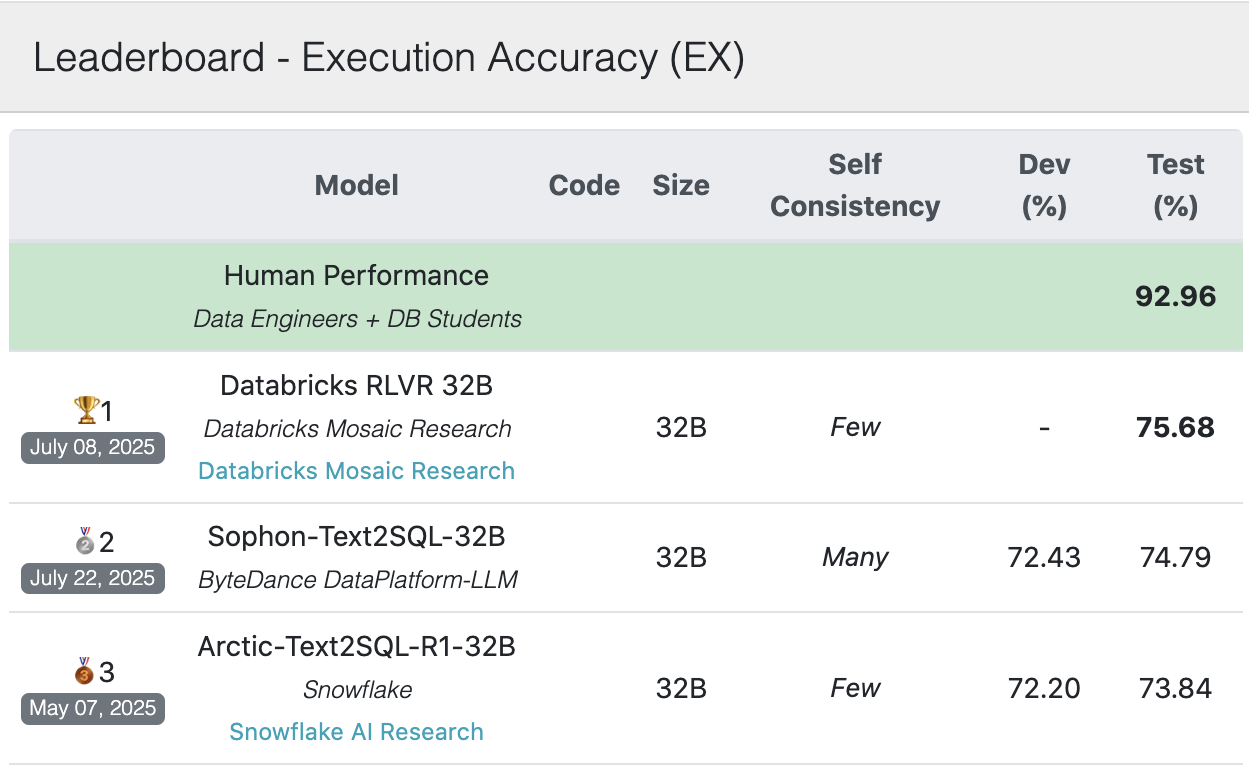Click the 32B size of Sophon-Text2SQL
Screen dimensions: 1249x767
(681, 558)
